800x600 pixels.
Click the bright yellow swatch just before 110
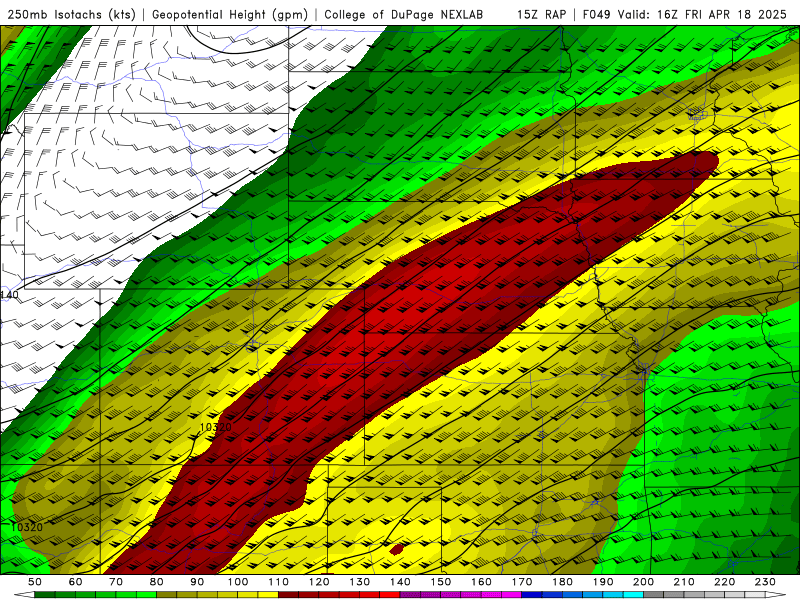pos(268,595)
